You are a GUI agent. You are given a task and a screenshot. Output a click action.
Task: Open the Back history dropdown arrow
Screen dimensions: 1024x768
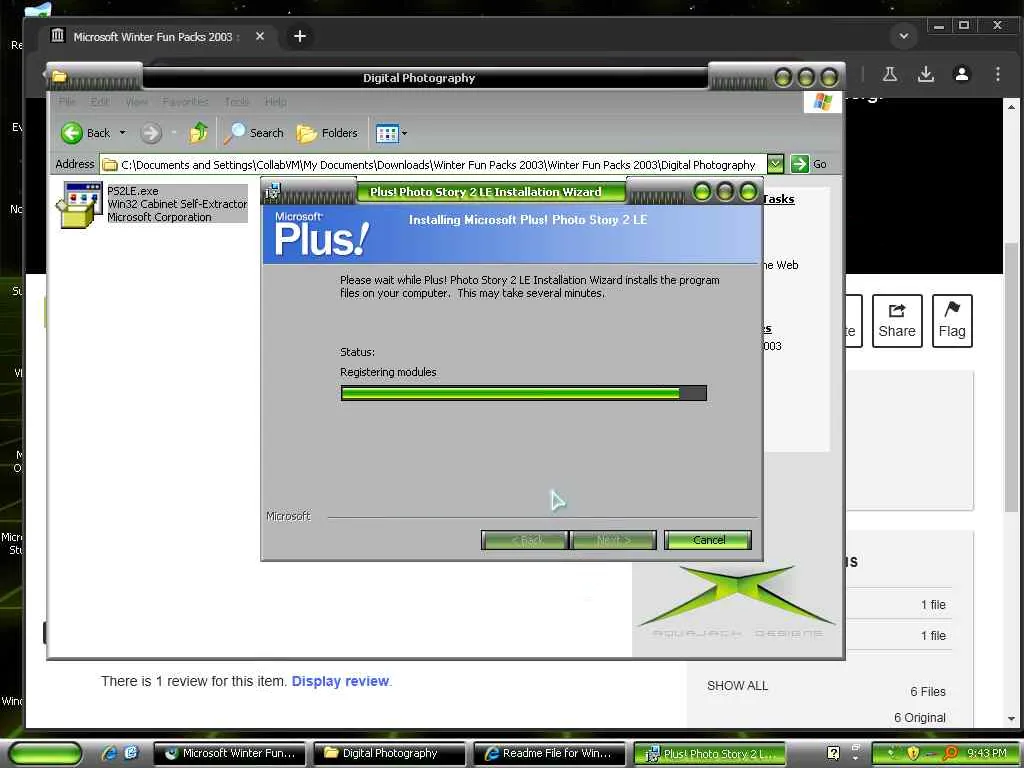(122, 133)
